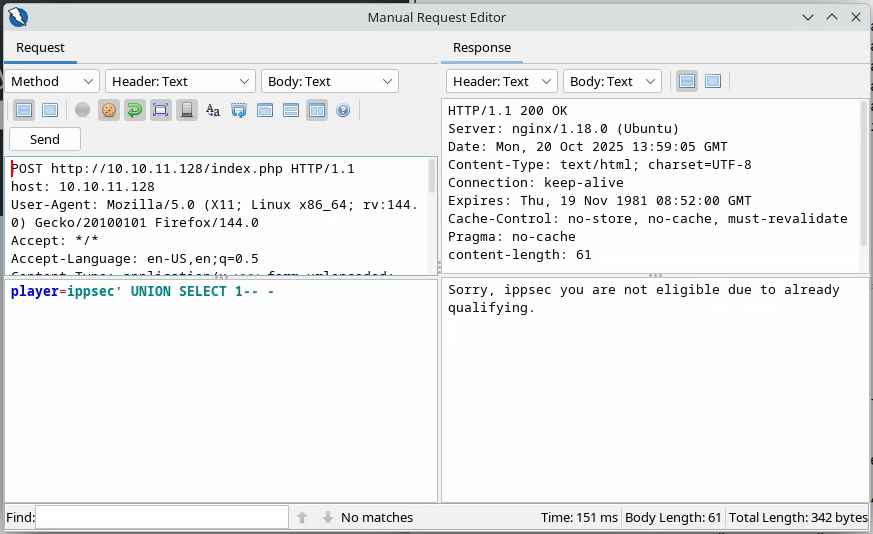This screenshot has width=873, height=534.
Task: Click the Find search input field
Action: [x=162, y=518]
